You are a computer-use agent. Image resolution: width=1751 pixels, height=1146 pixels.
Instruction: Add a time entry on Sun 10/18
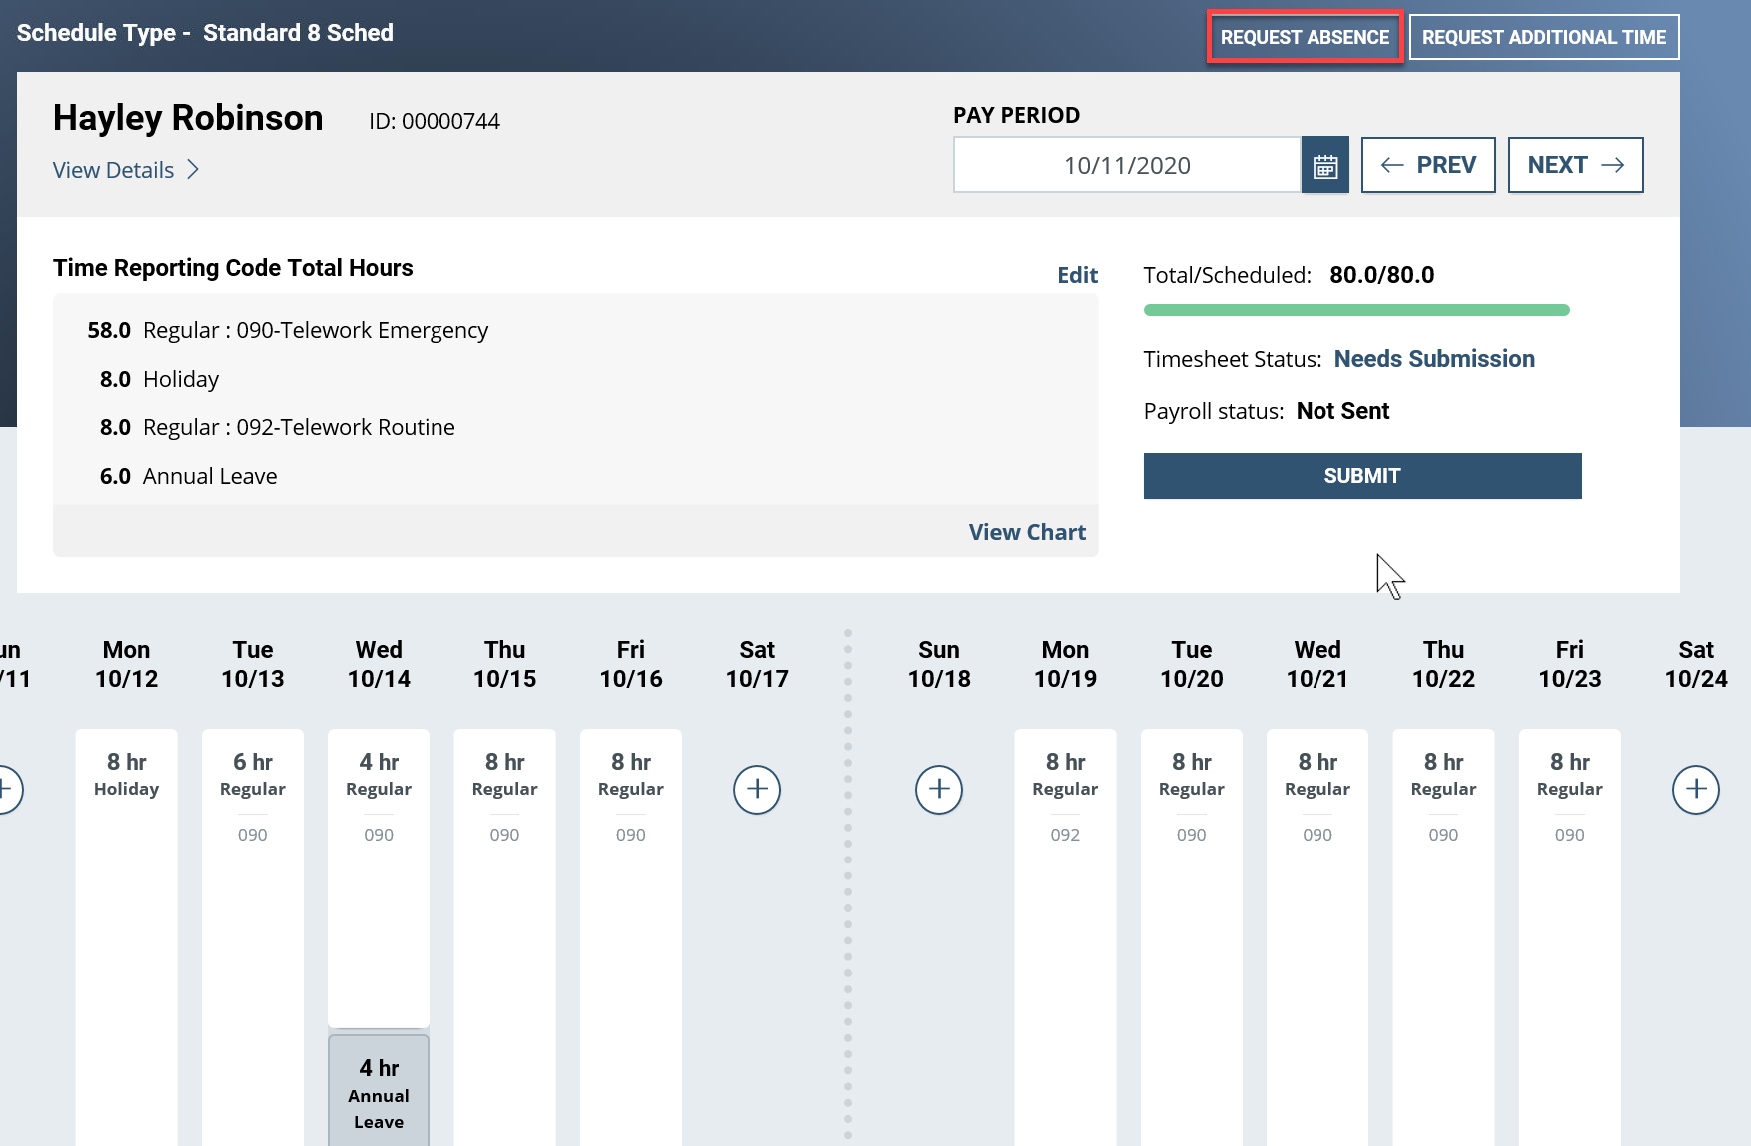pyautogui.click(x=938, y=790)
